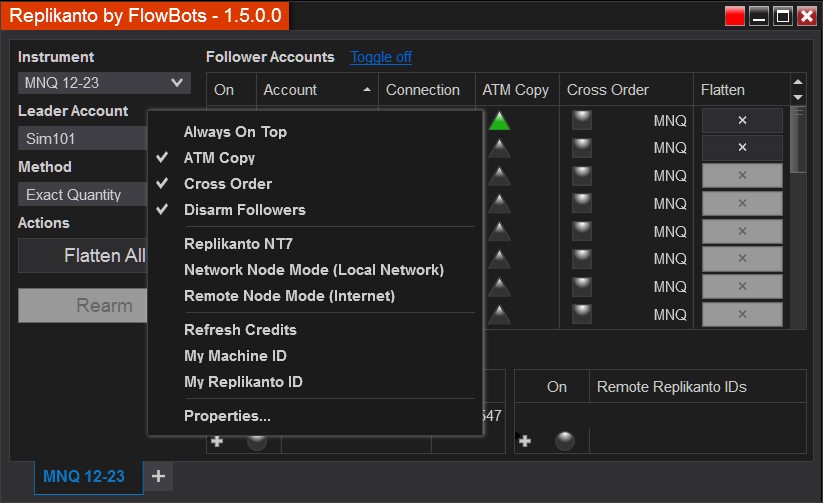
Task: Toggle Cross Order in the first follower row
Action: point(582,120)
